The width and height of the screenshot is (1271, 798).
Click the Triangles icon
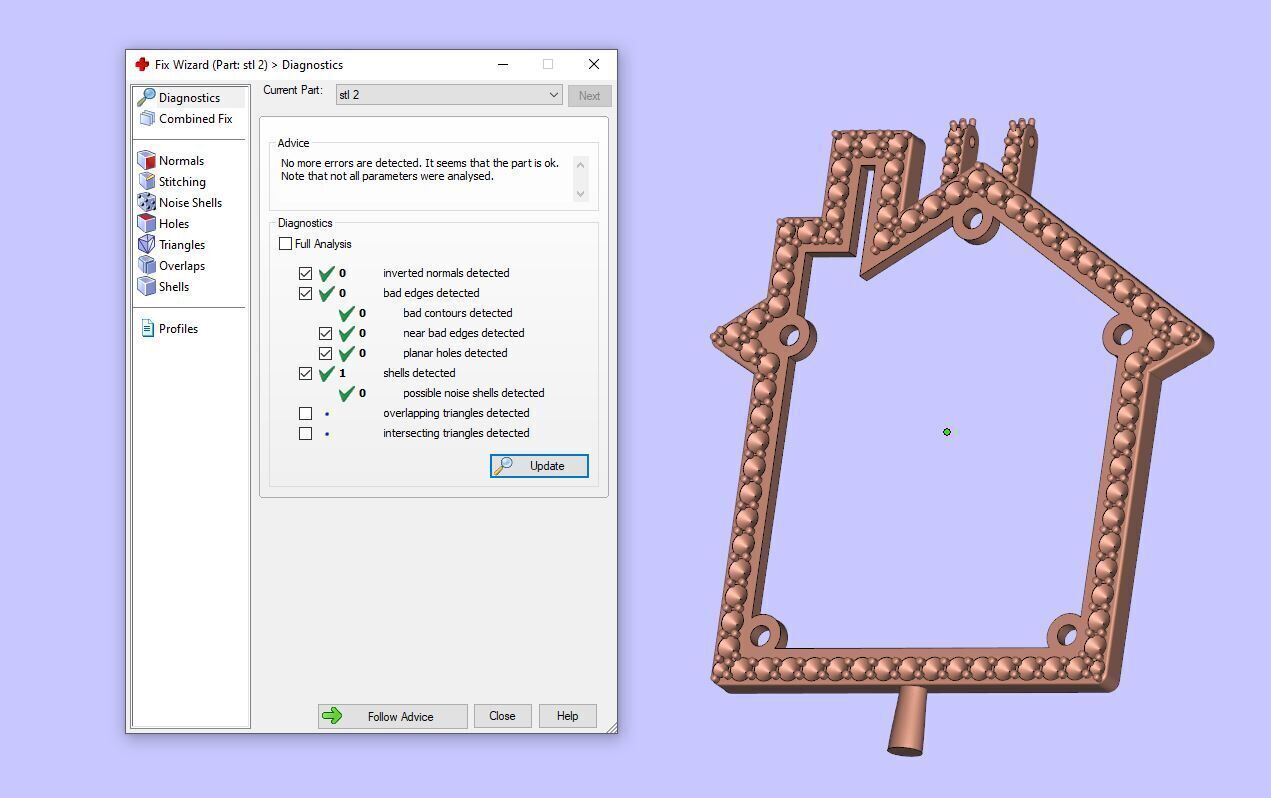[x=146, y=244]
